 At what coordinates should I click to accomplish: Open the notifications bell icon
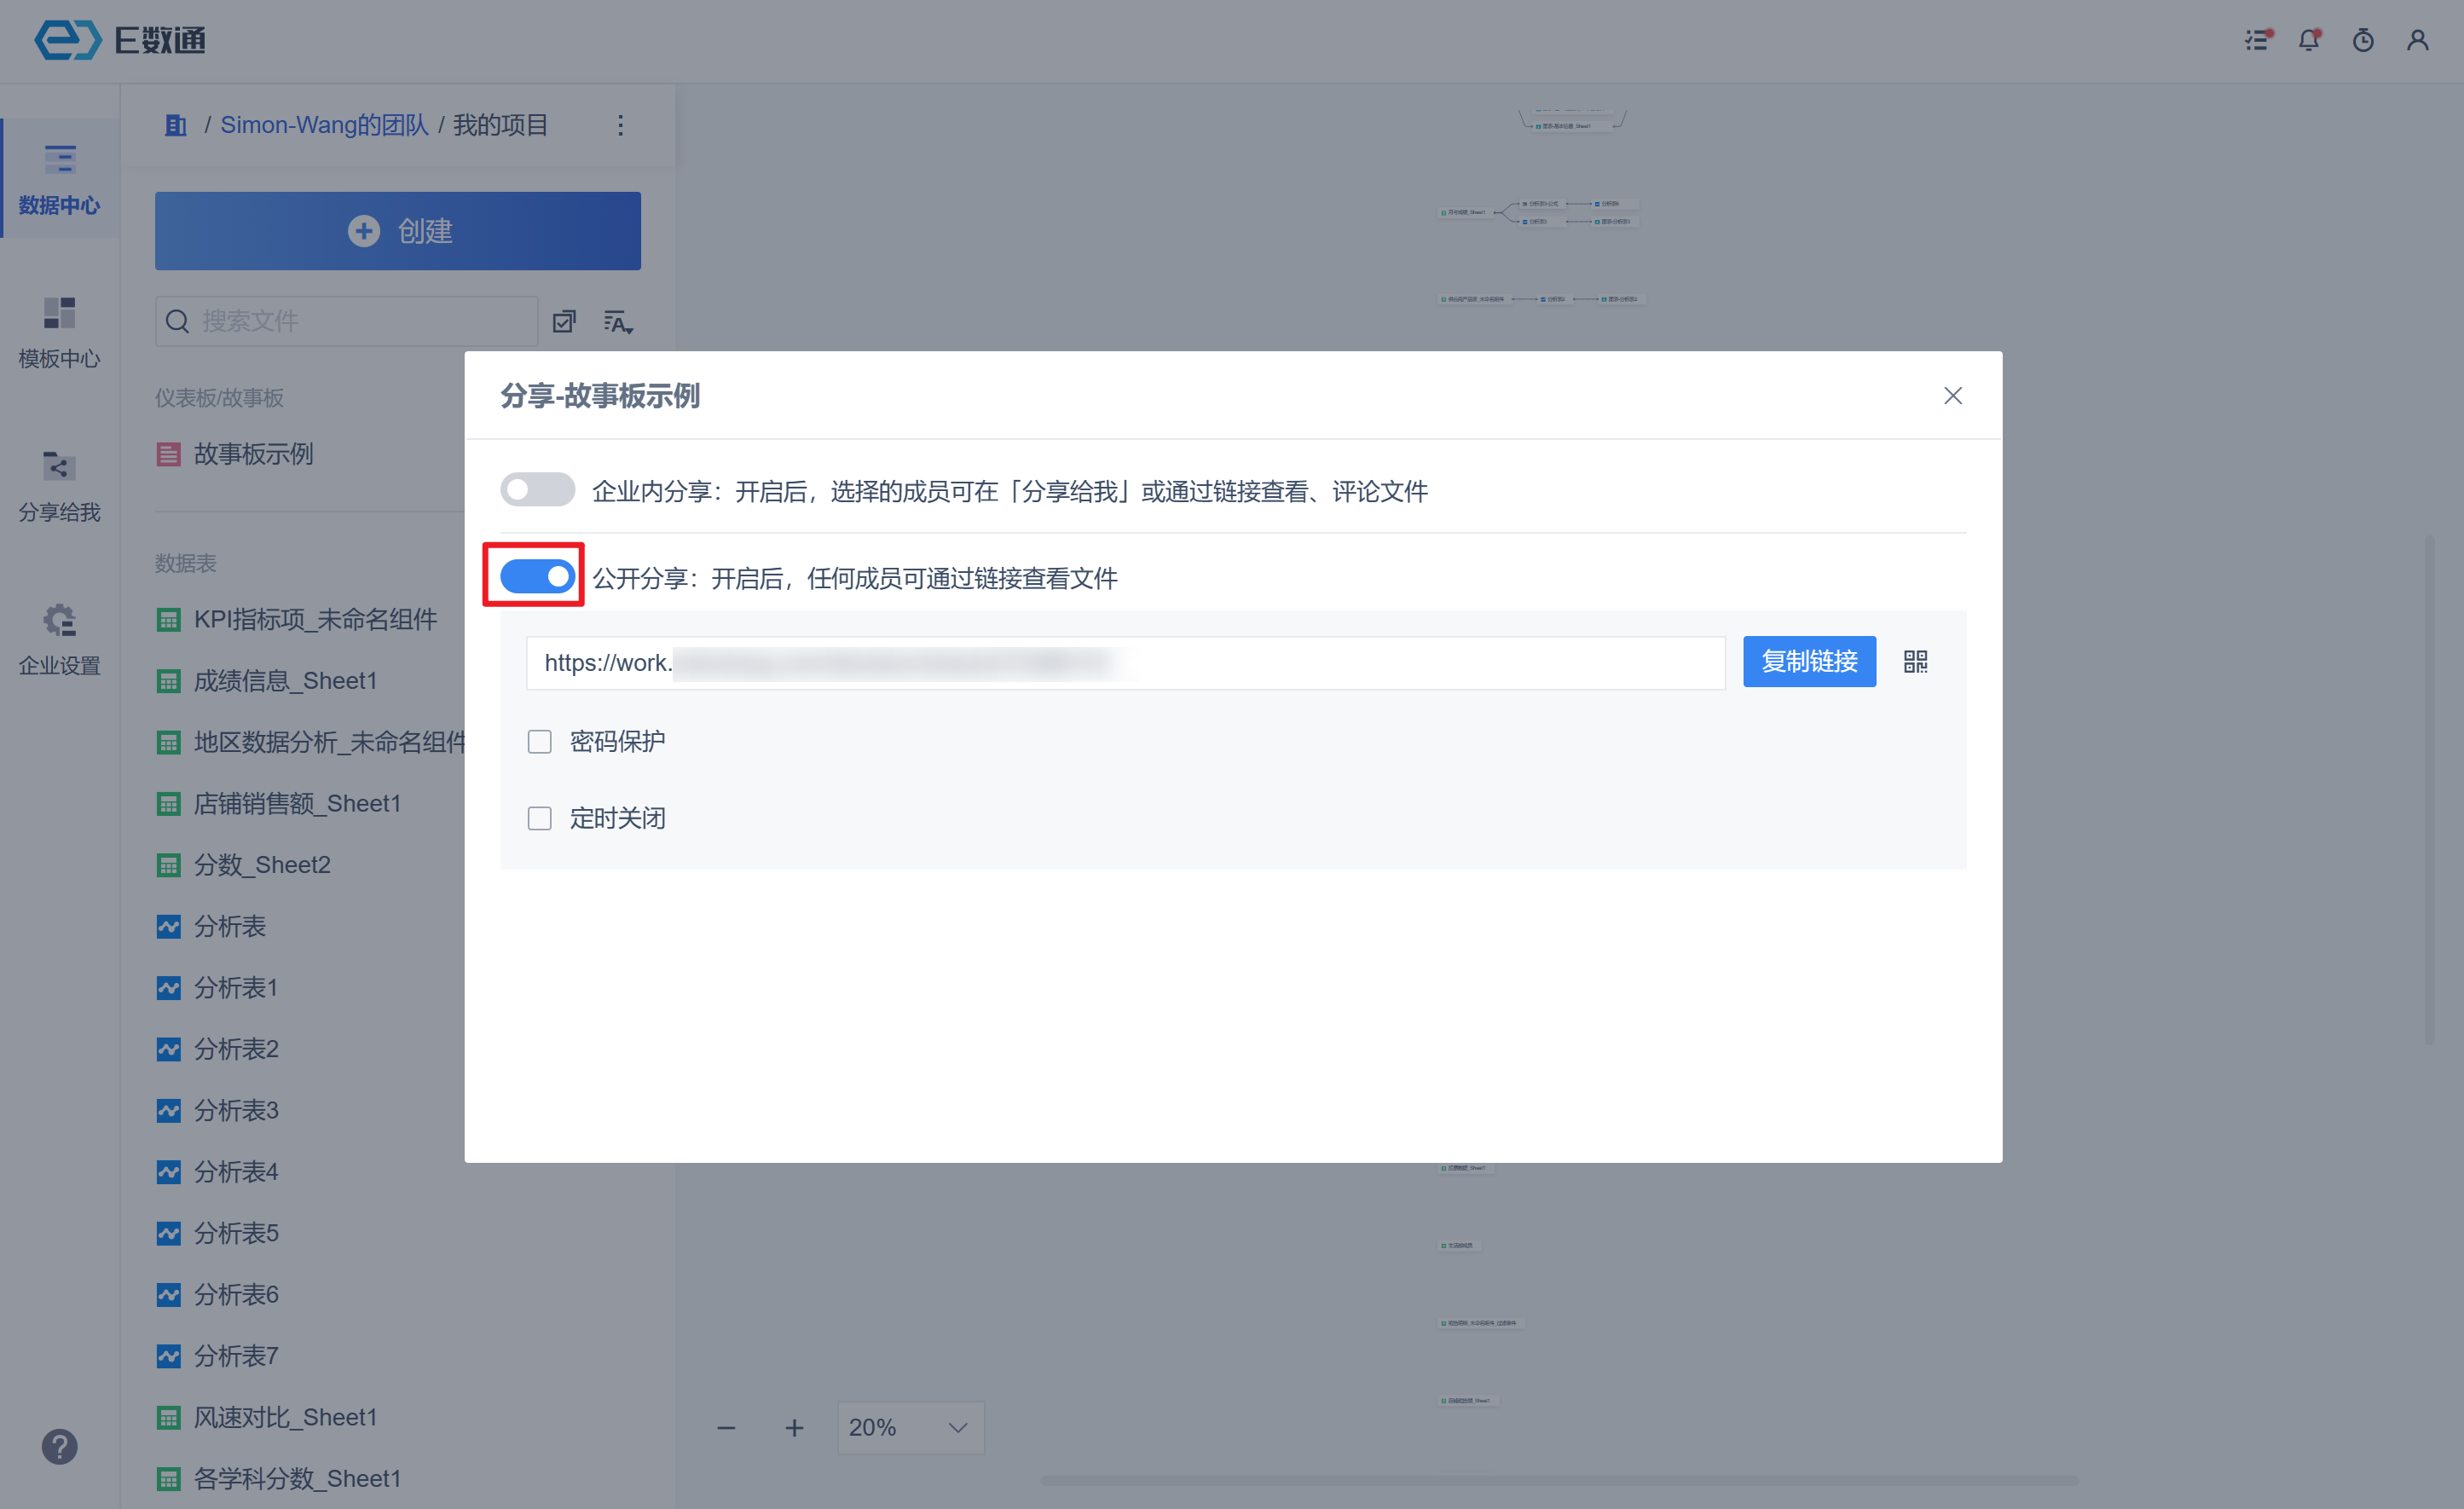[x=2309, y=40]
